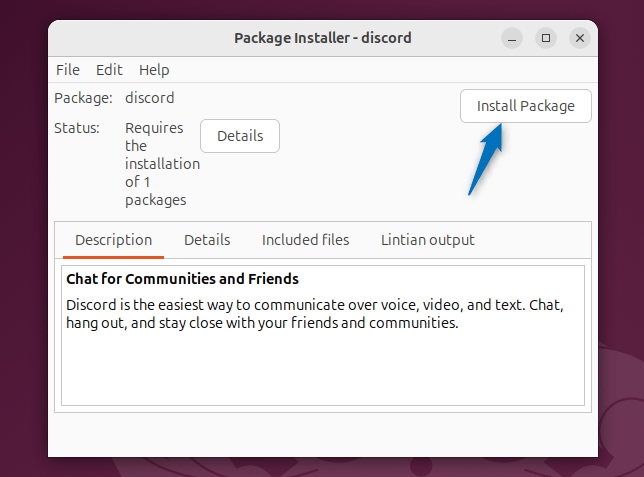Open the File menu
The height and width of the screenshot is (477, 644).
pos(68,70)
